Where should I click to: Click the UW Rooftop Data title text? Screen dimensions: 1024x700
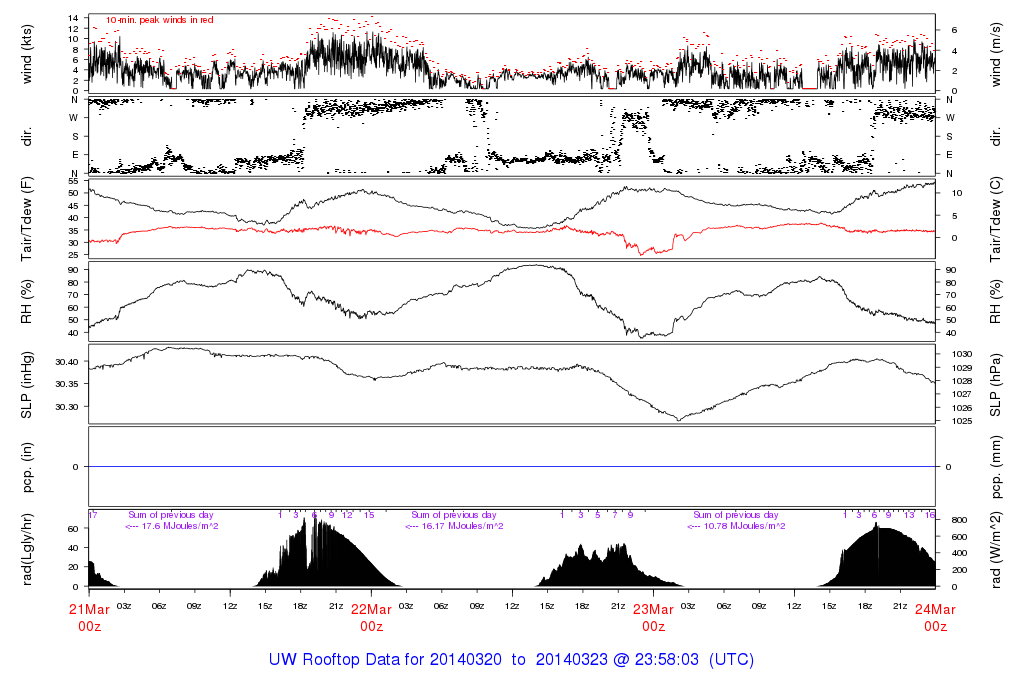coord(511,660)
